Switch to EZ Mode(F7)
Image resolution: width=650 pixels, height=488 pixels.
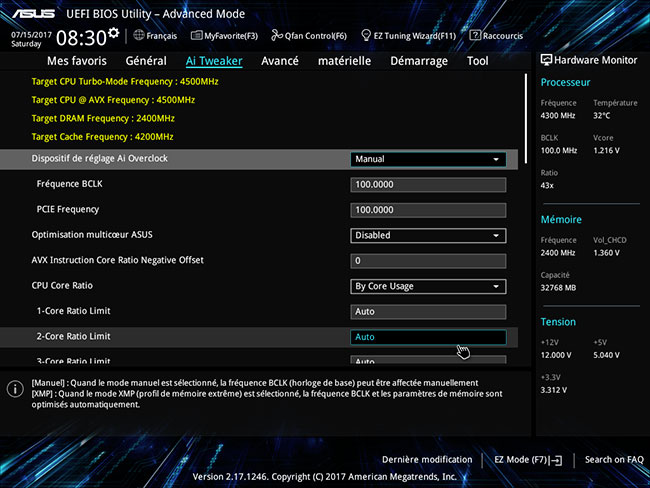(x=528, y=459)
